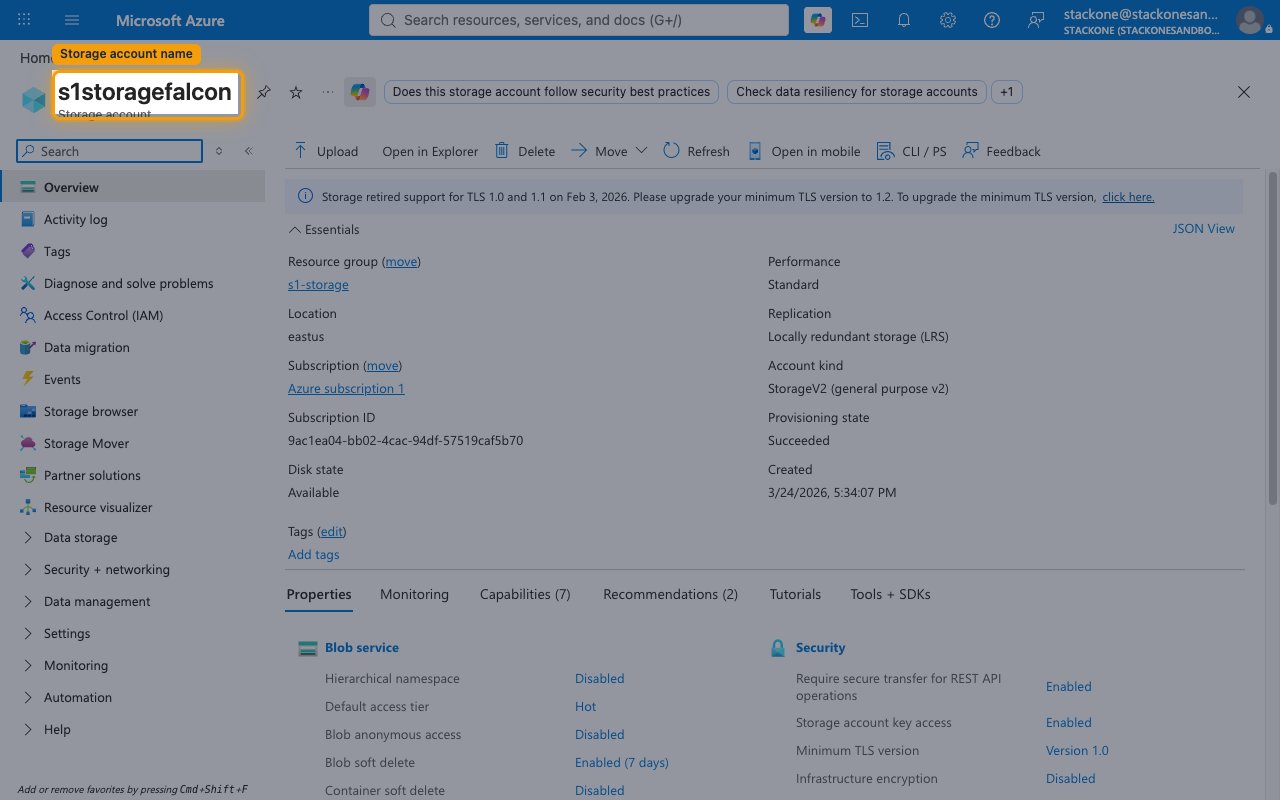Screen dimensions: 1280x800
Task: Launch Copilot from the top bar
Action: pyautogui.click(x=818, y=20)
